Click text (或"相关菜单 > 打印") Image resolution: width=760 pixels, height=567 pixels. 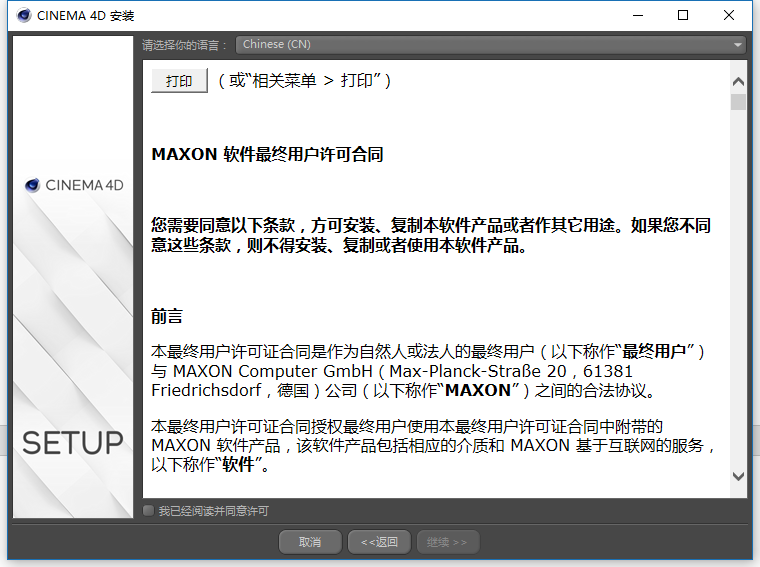[x=304, y=80]
